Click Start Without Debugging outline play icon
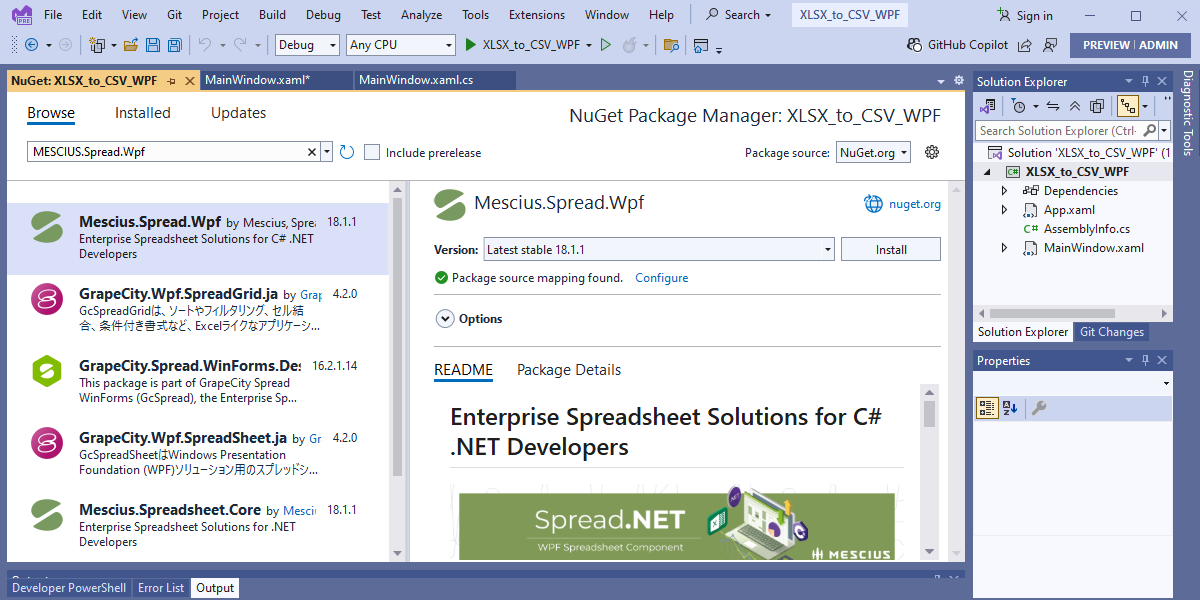The width and height of the screenshot is (1200, 600). (x=605, y=45)
